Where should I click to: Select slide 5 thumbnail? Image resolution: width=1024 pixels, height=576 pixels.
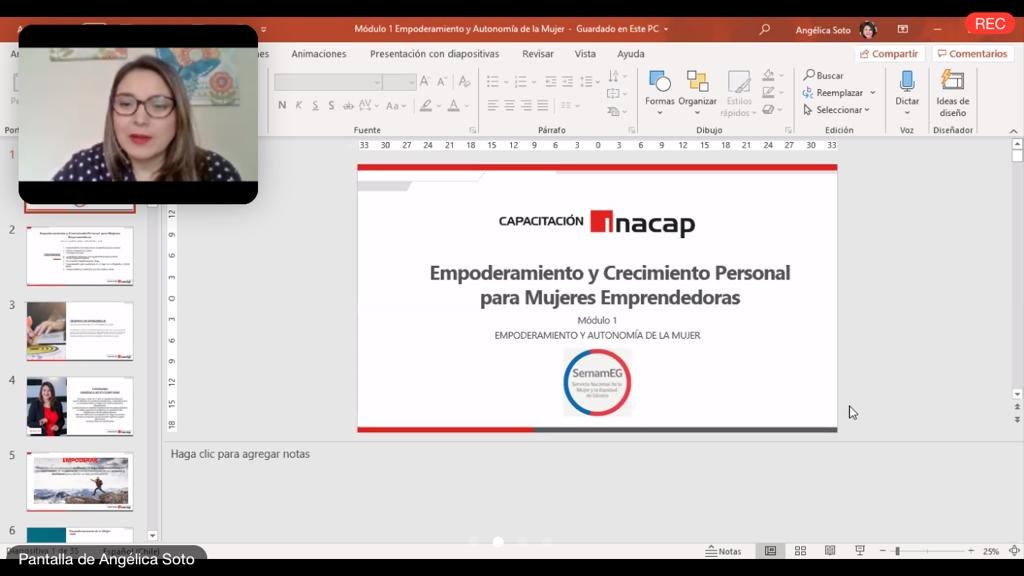(x=80, y=481)
